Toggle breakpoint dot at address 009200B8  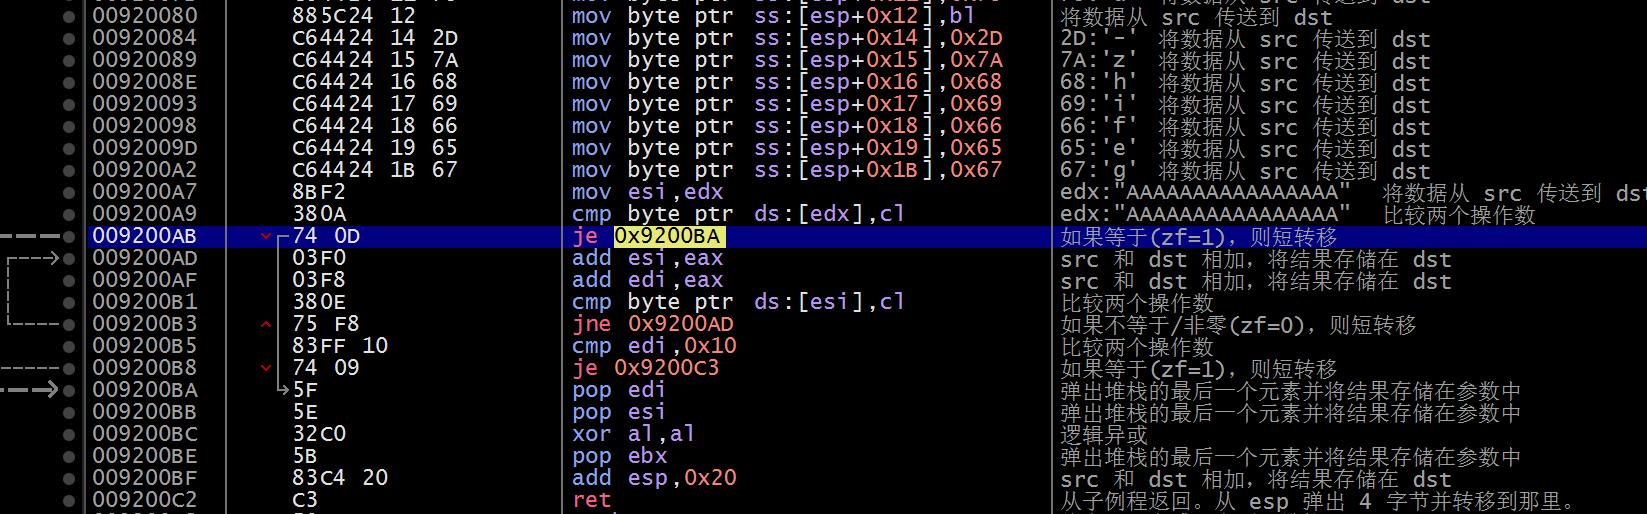click(x=69, y=369)
